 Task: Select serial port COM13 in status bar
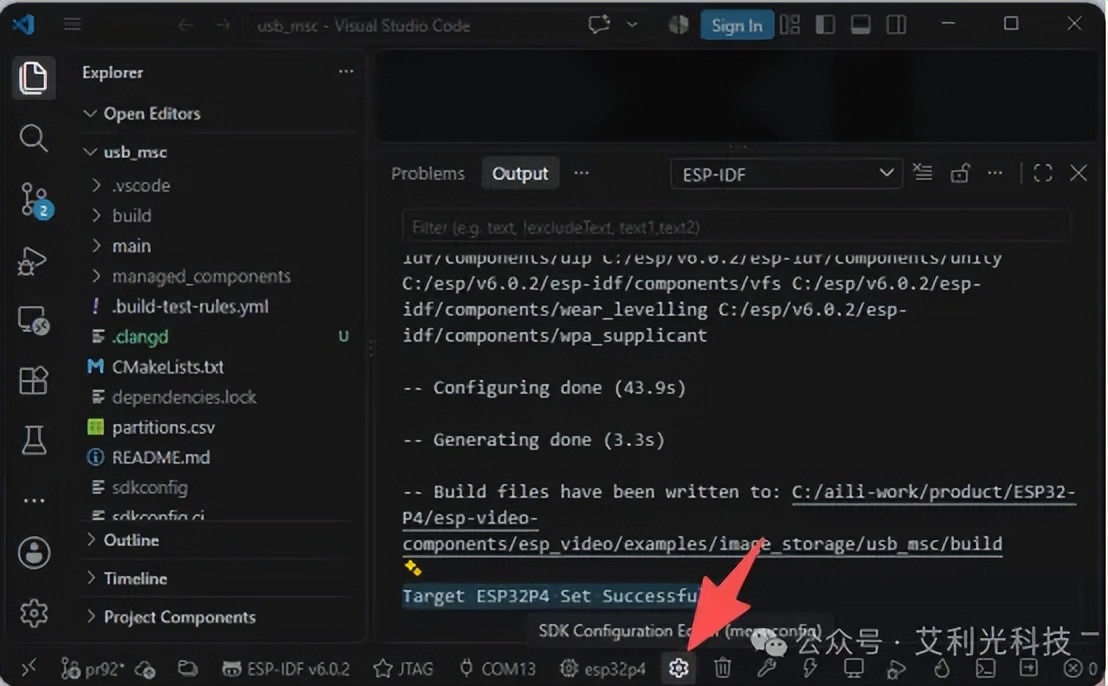497,668
